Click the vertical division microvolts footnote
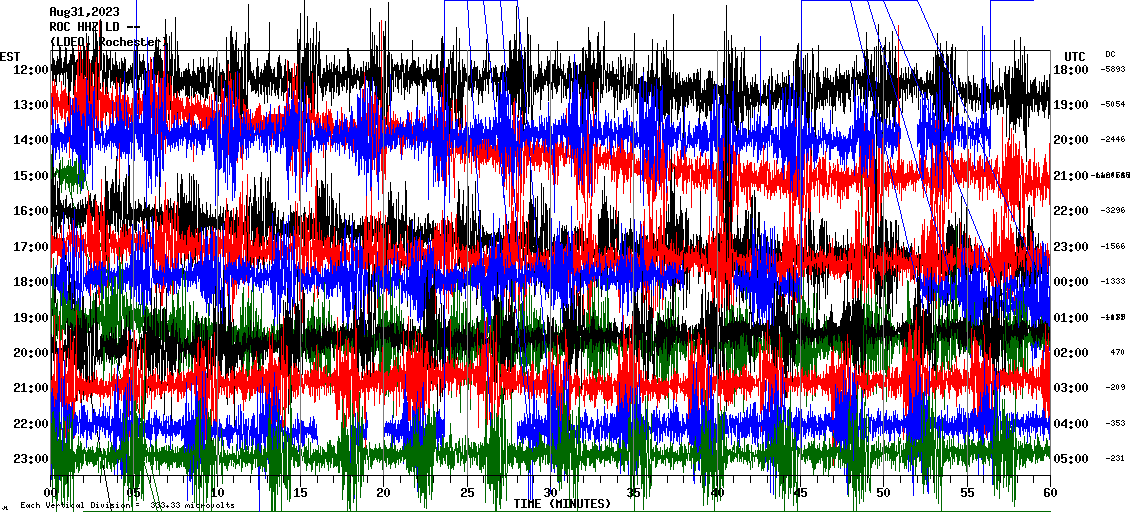The width and height of the screenshot is (1130, 519). (127, 505)
